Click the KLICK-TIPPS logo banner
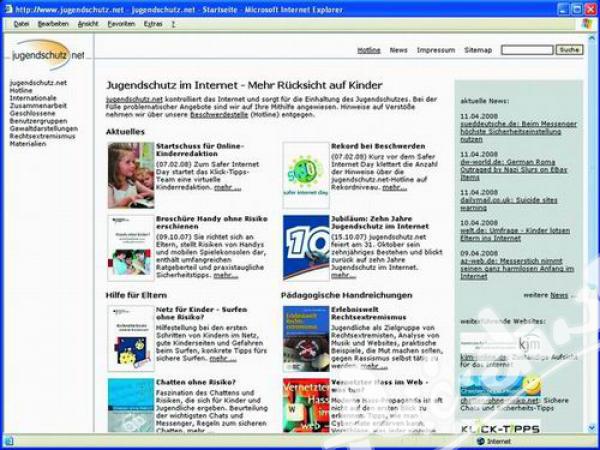The image size is (600, 450). [x=501, y=427]
